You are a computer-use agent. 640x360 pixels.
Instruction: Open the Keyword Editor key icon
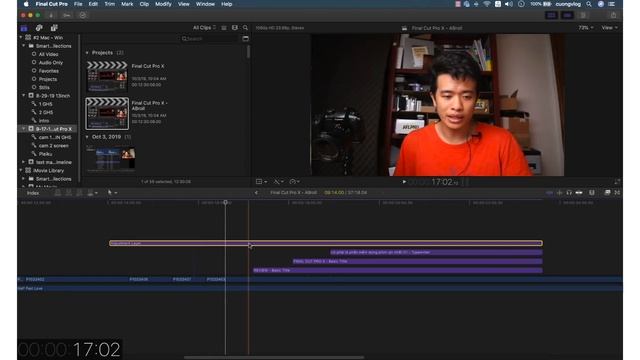click(67, 15)
